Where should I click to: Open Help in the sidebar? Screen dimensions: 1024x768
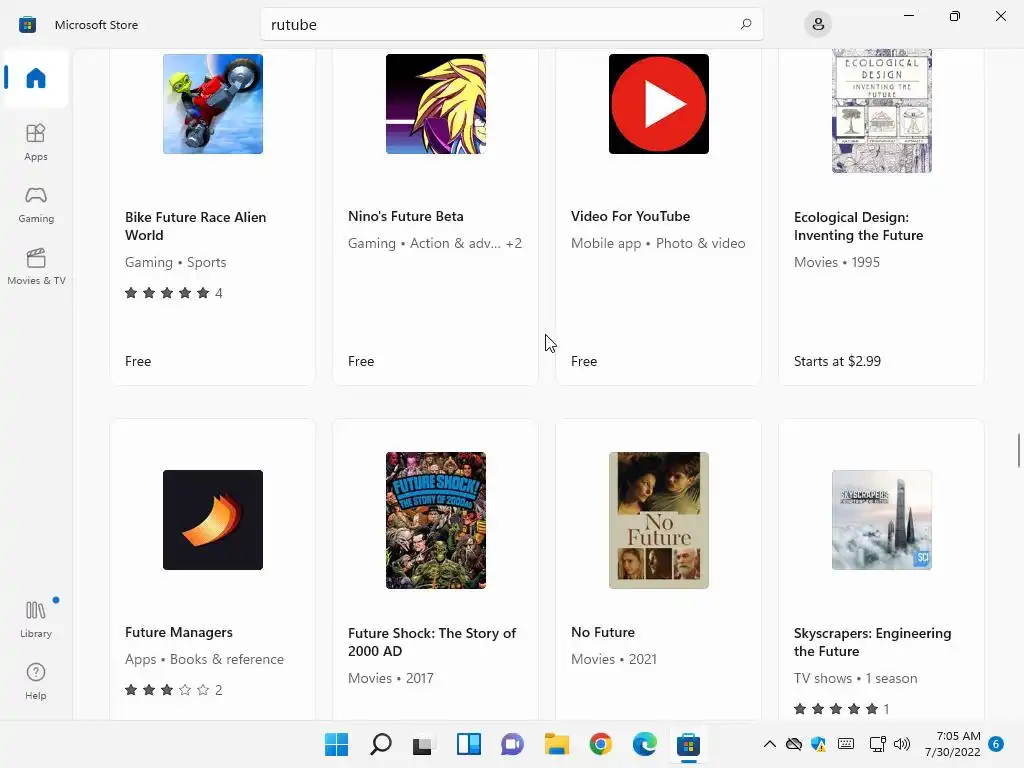click(36, 682)
